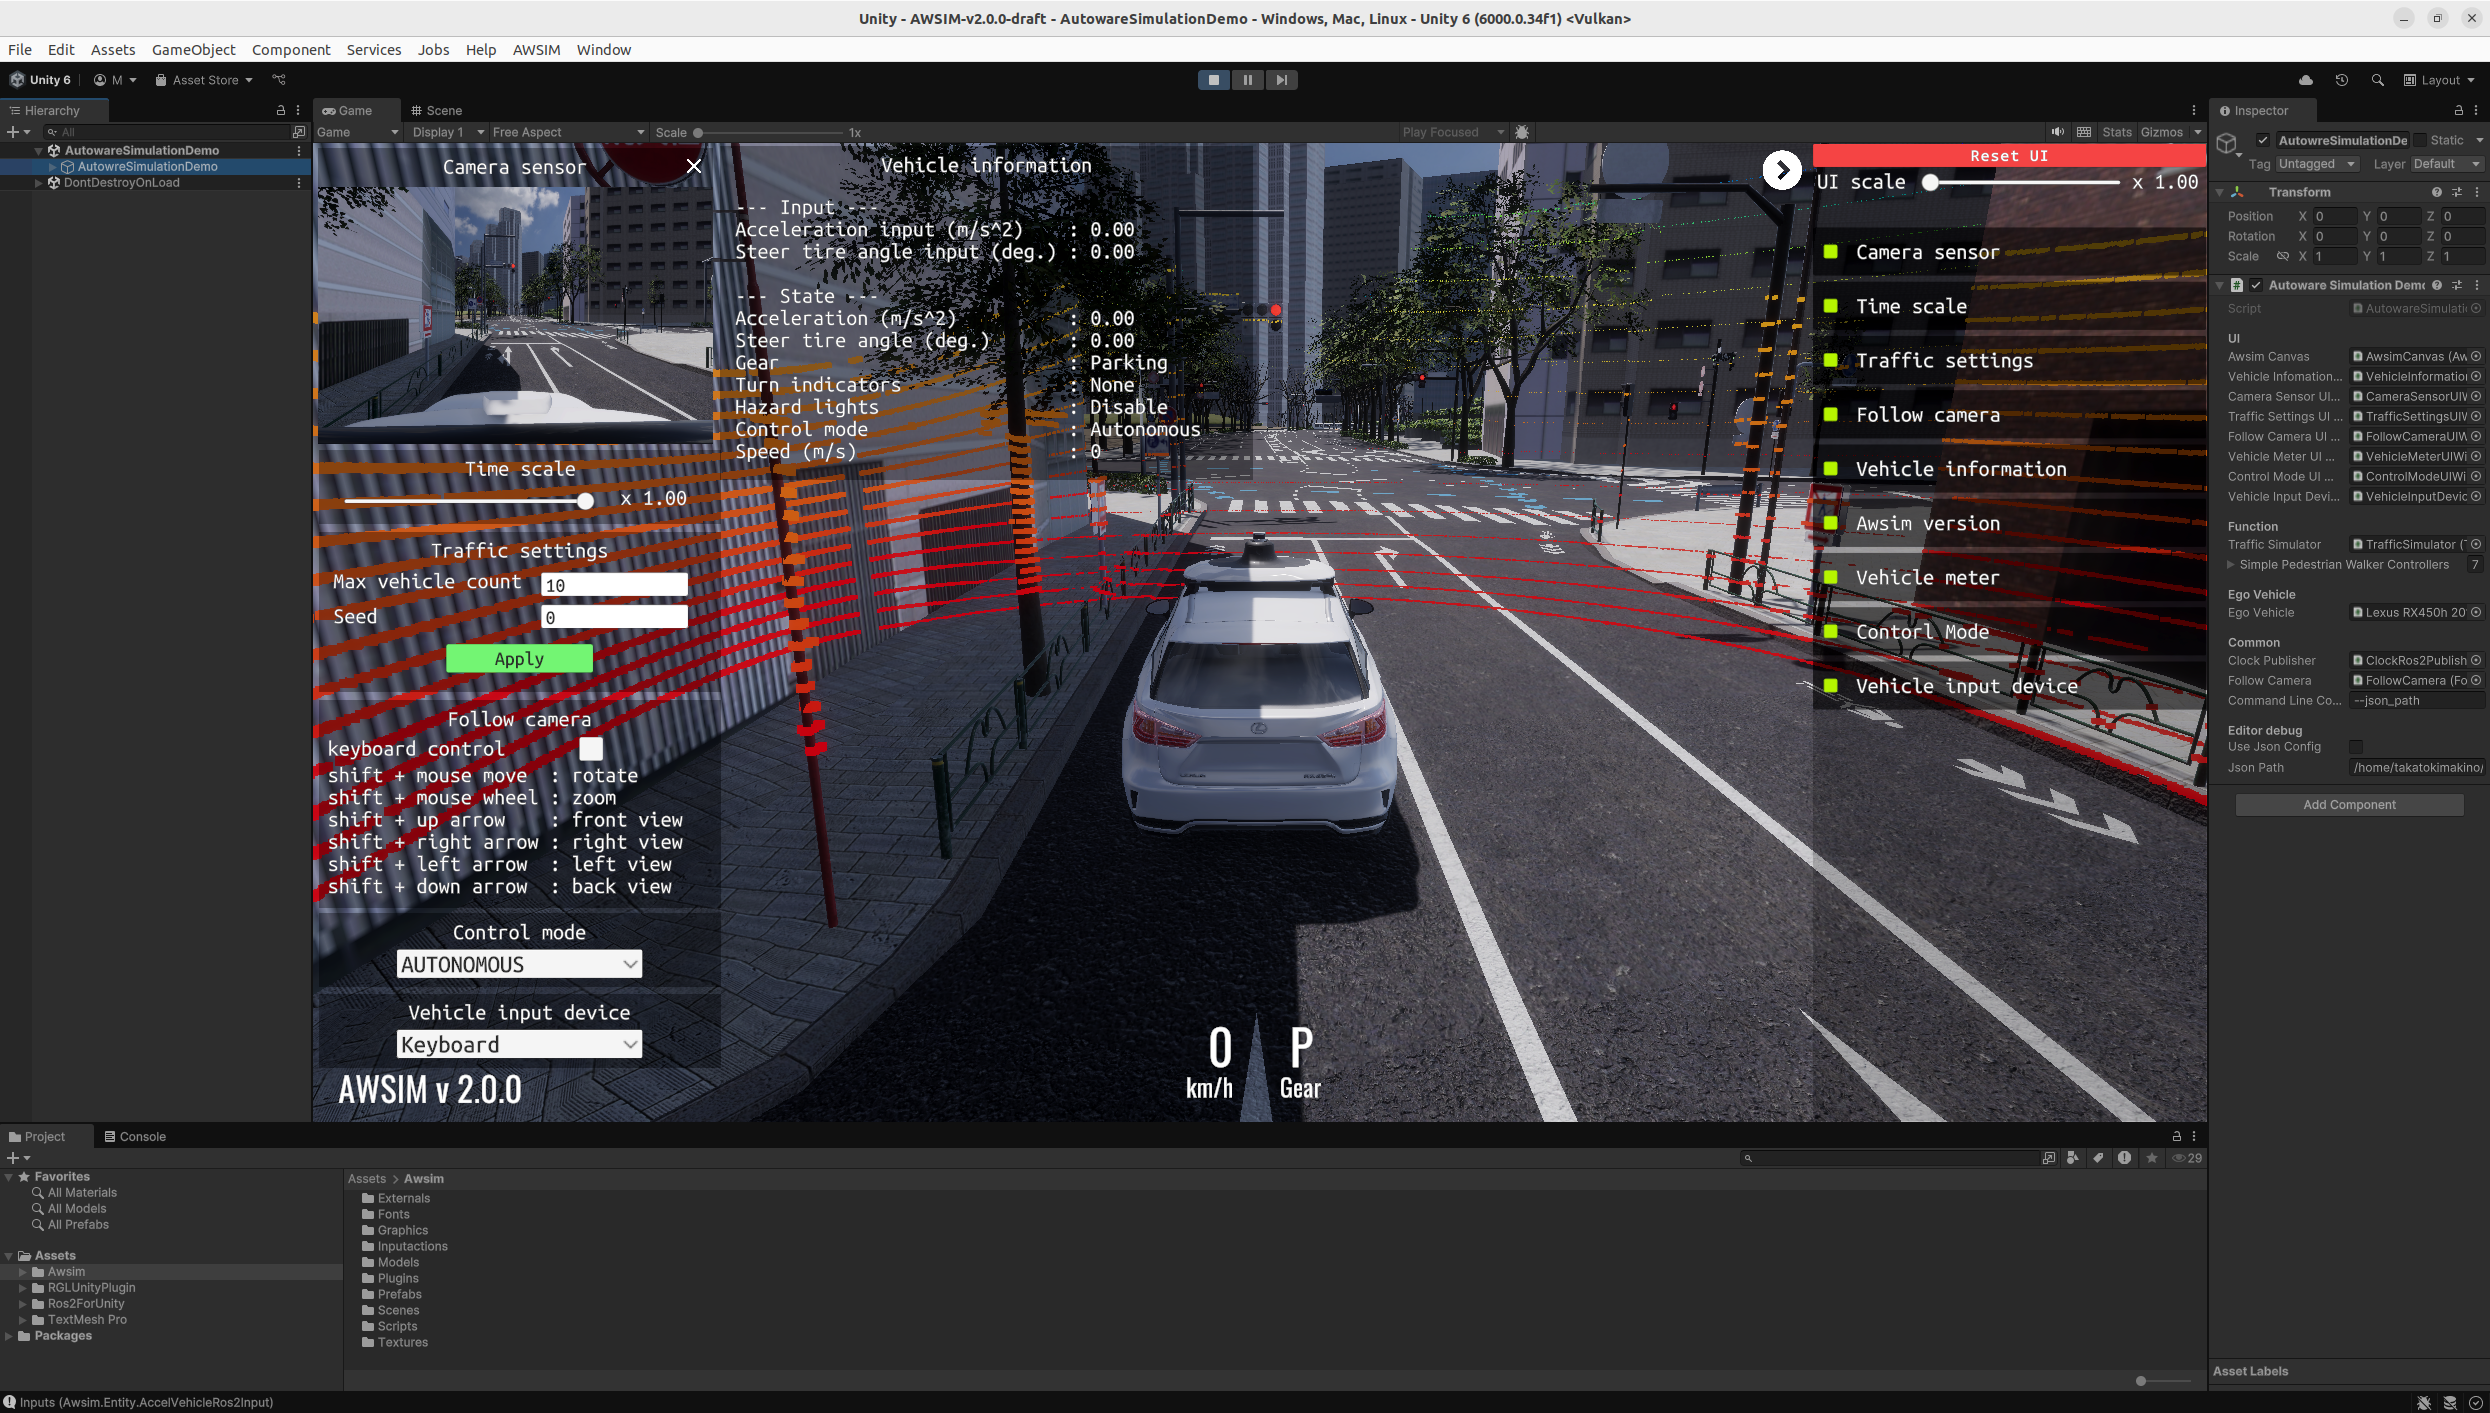Click the green Apply button
Image resolution: width=2490 pixels, height=1413 pixels.
[519, 658]
